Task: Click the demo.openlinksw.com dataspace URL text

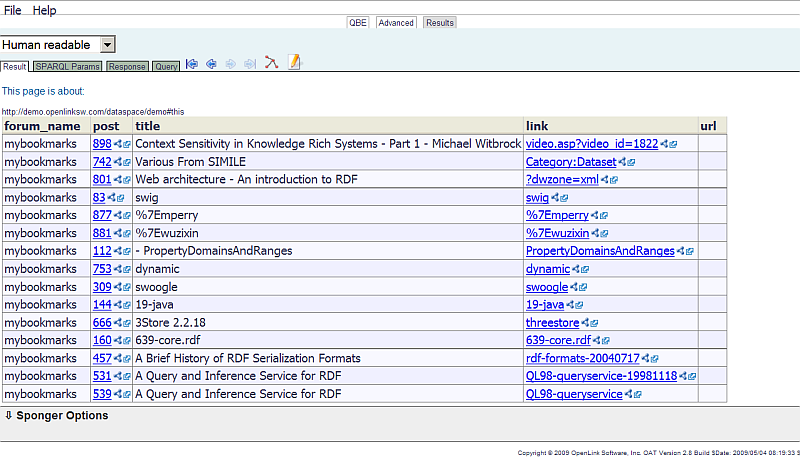Action: (93, 112)
